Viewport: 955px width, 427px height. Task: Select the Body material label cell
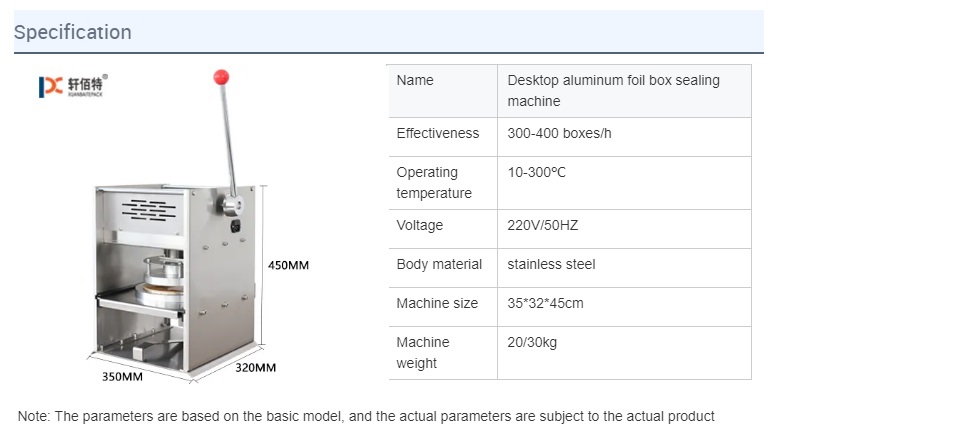point(443,268)
